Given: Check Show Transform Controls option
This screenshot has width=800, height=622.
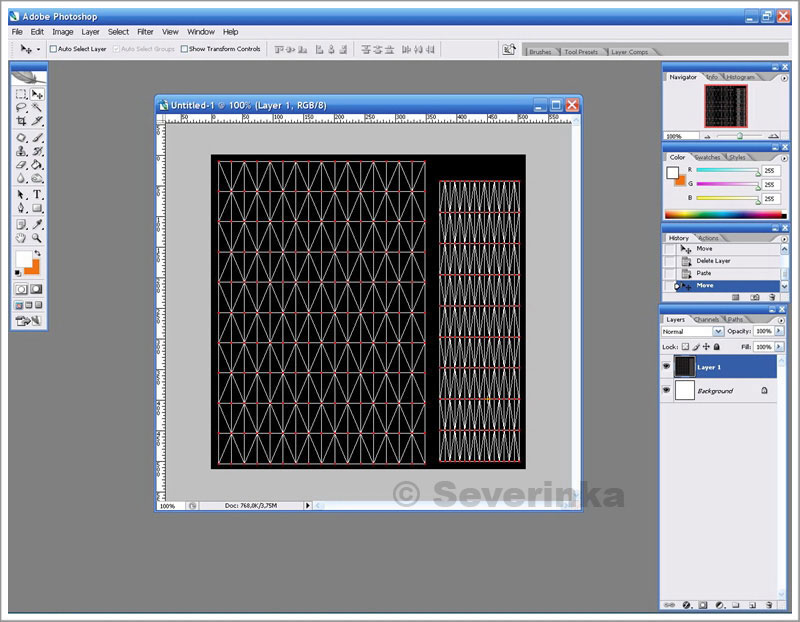Looking at the screenshot, I should click(184, 49).
